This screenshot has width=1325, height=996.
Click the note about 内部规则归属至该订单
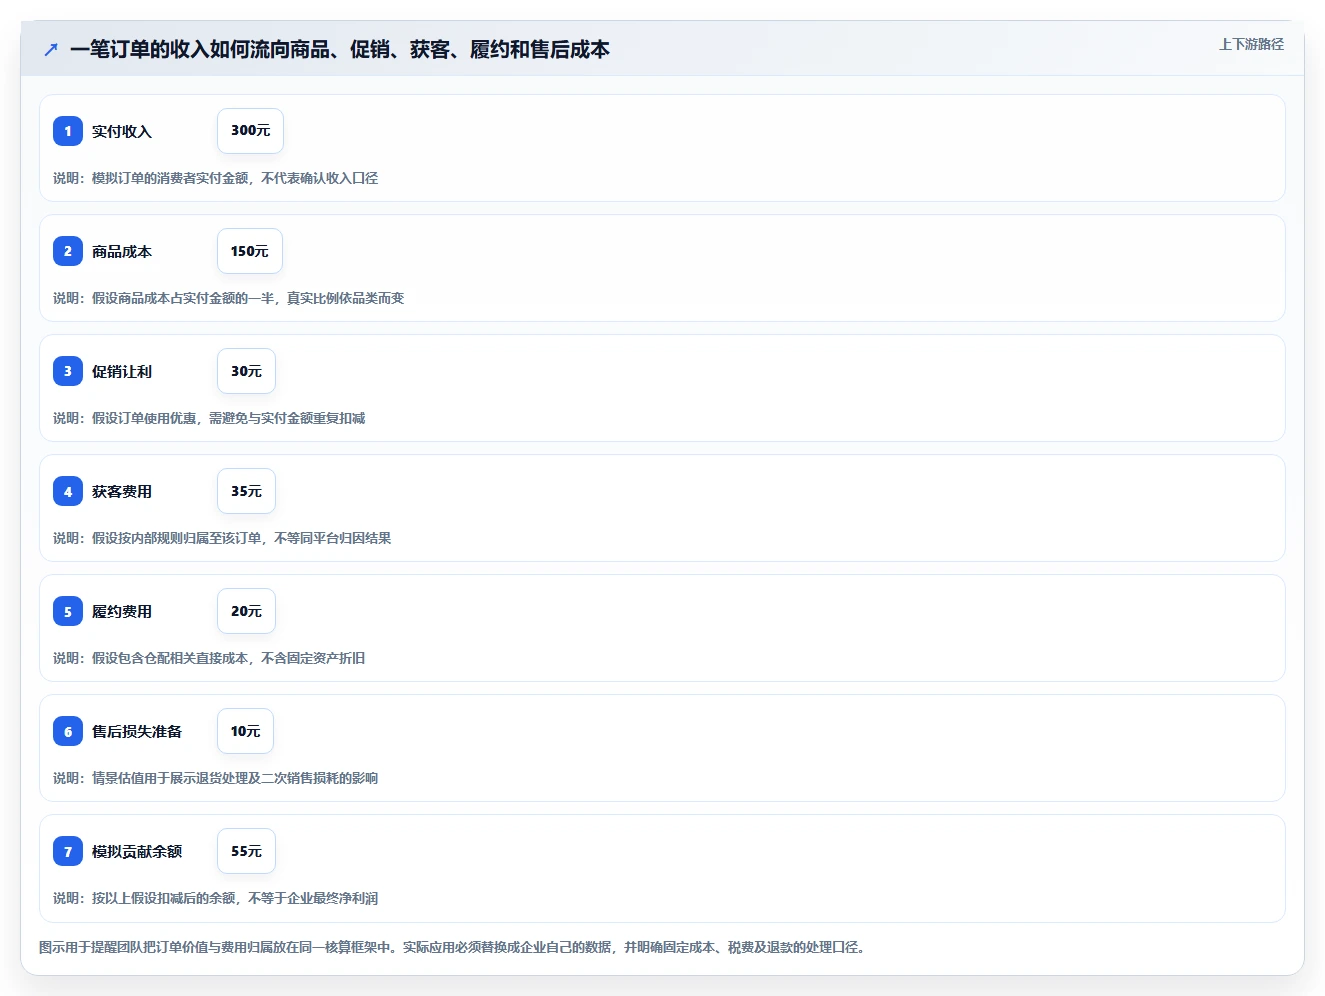[222, 538]
